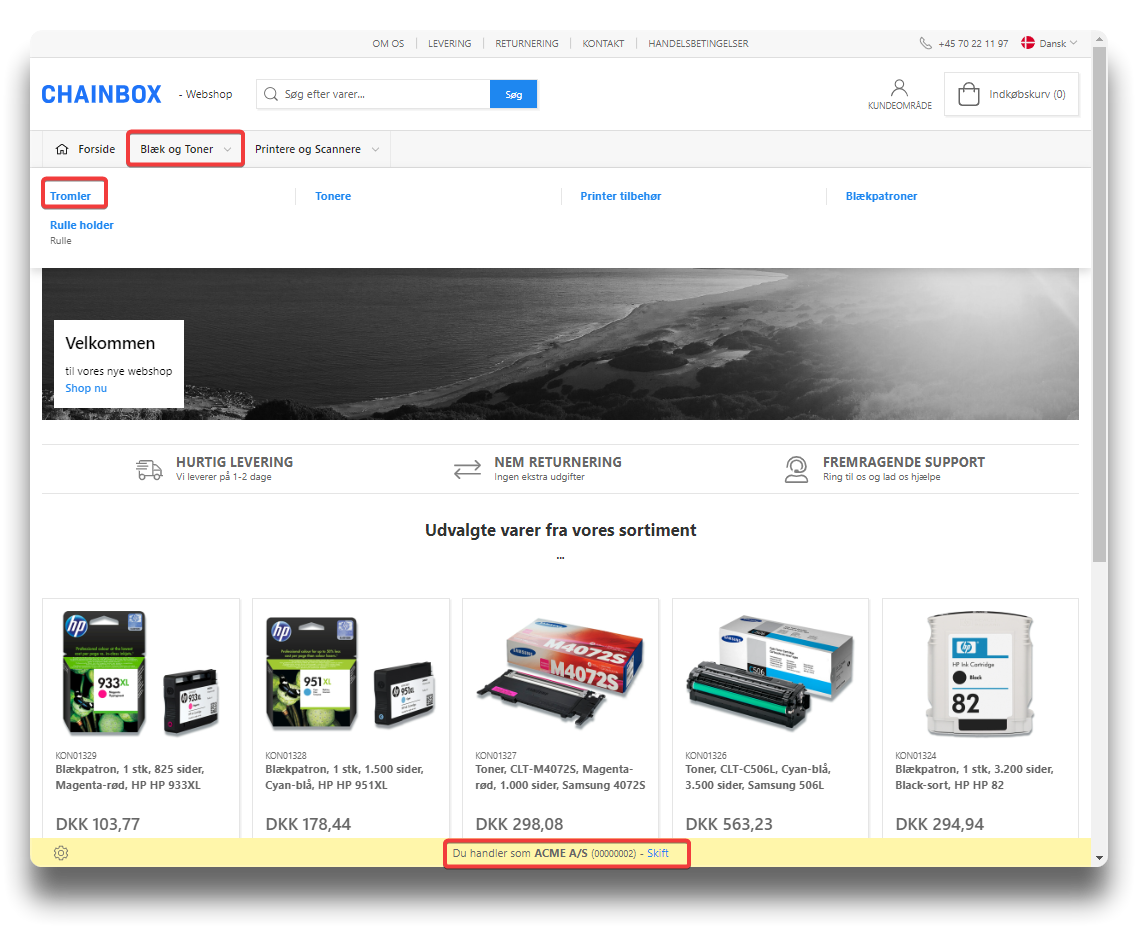Click the page vertical scrollbar
Screen dimensions: 1138x929
tap(1100, 305)
